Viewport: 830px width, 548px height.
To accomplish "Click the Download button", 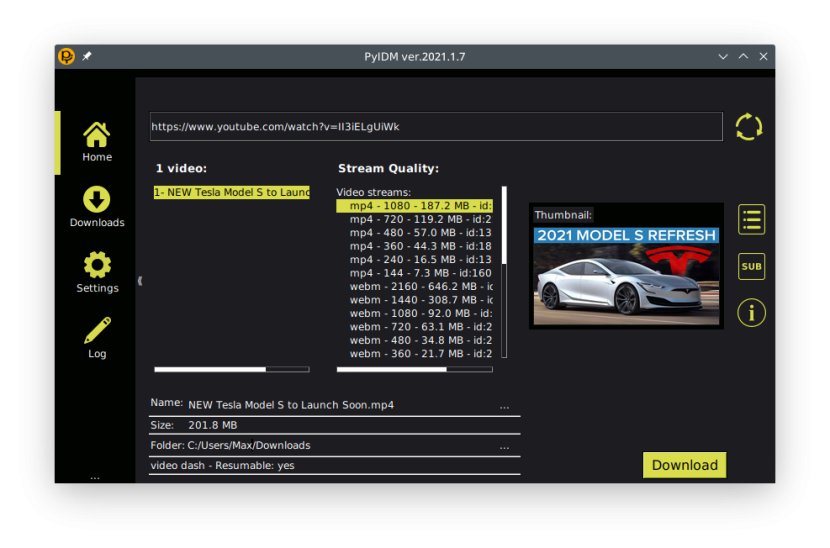I will 684,465.
